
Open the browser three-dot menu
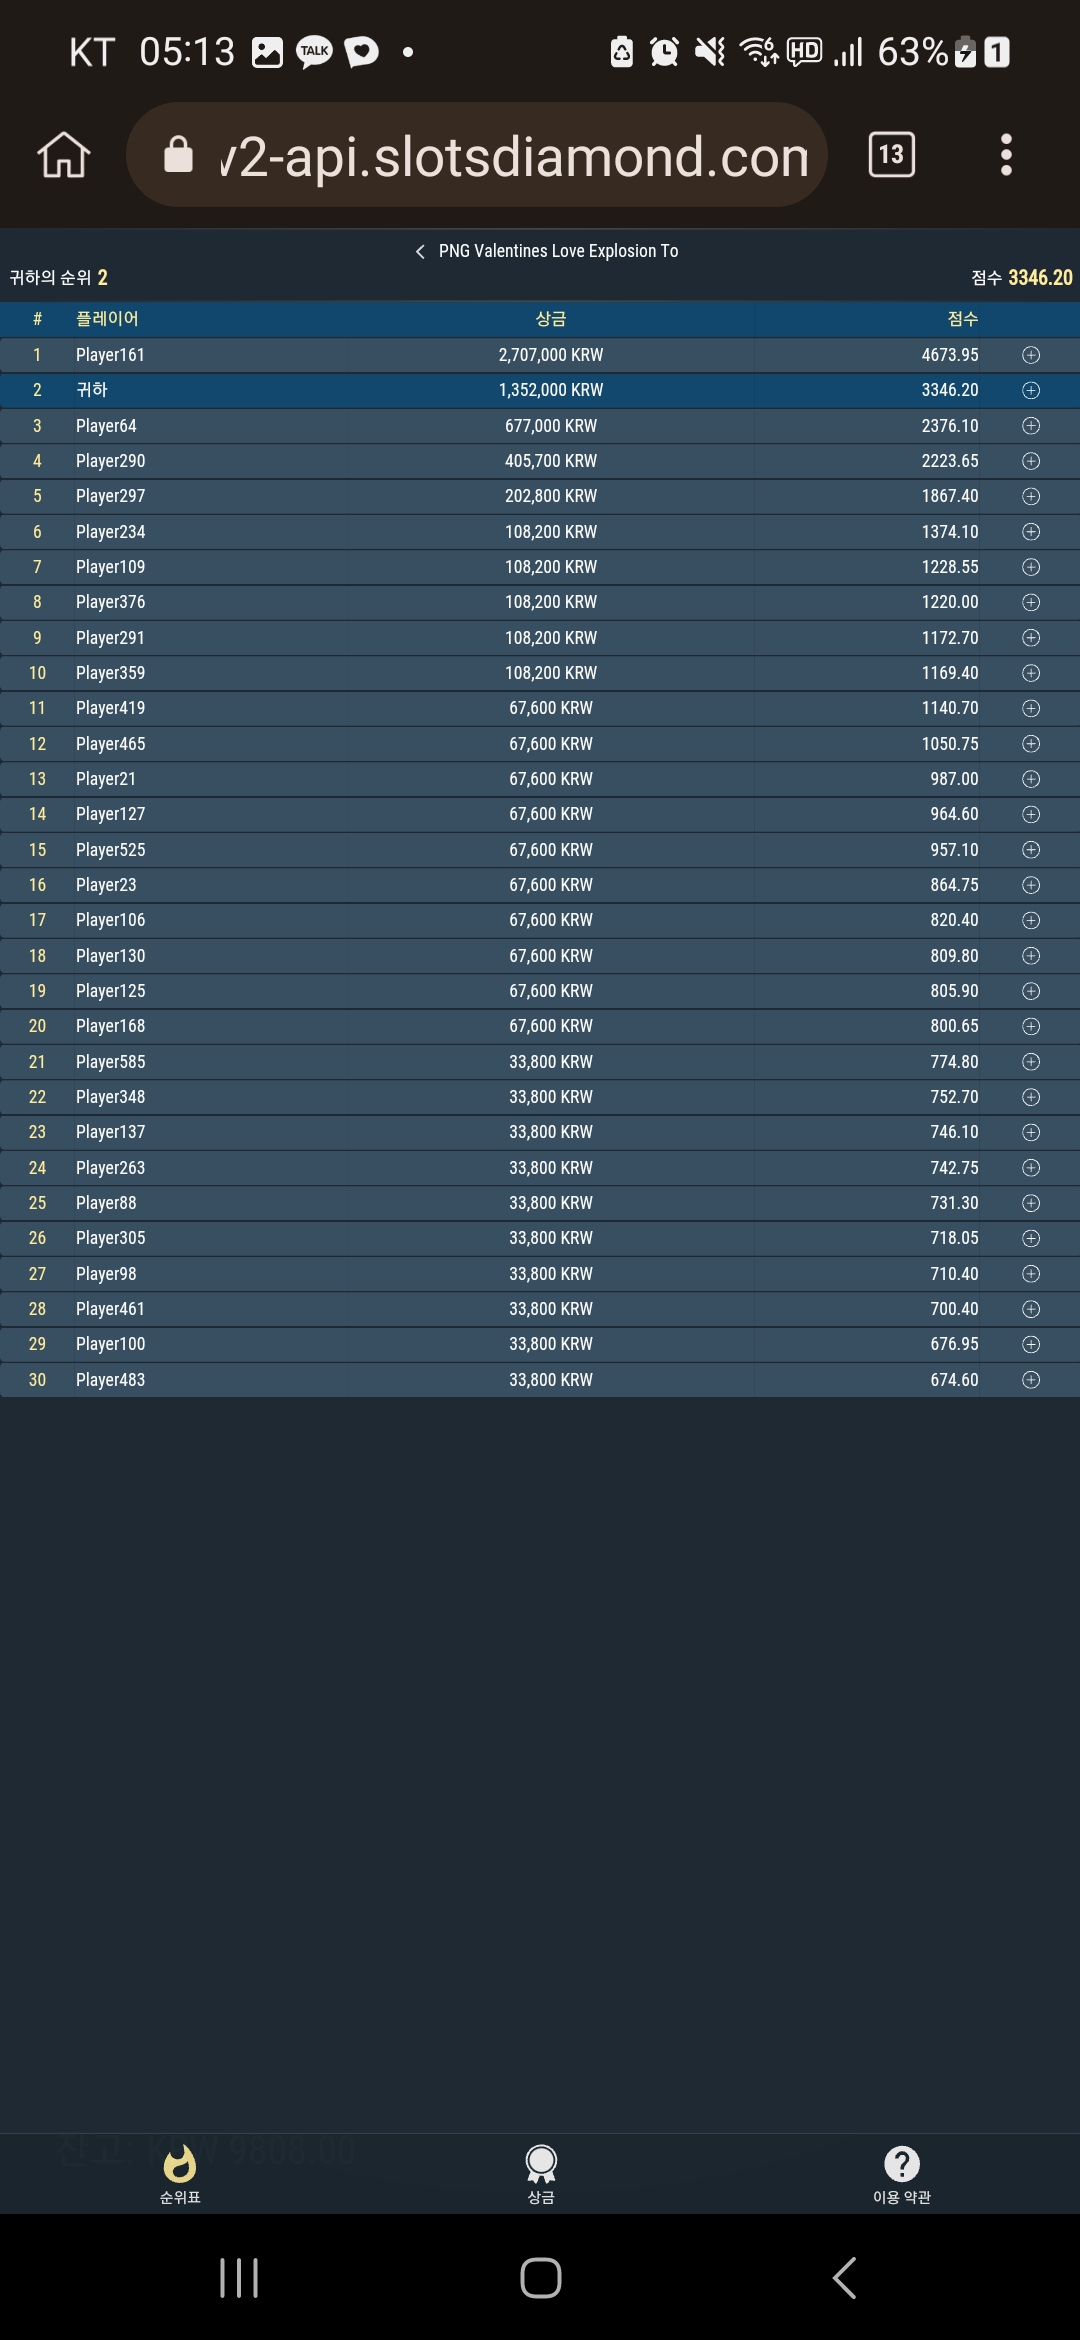[x=1006, y=155]
